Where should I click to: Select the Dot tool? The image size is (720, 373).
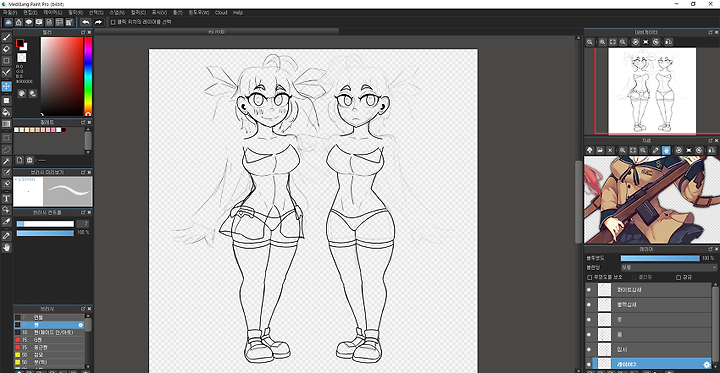coord(6,61)
